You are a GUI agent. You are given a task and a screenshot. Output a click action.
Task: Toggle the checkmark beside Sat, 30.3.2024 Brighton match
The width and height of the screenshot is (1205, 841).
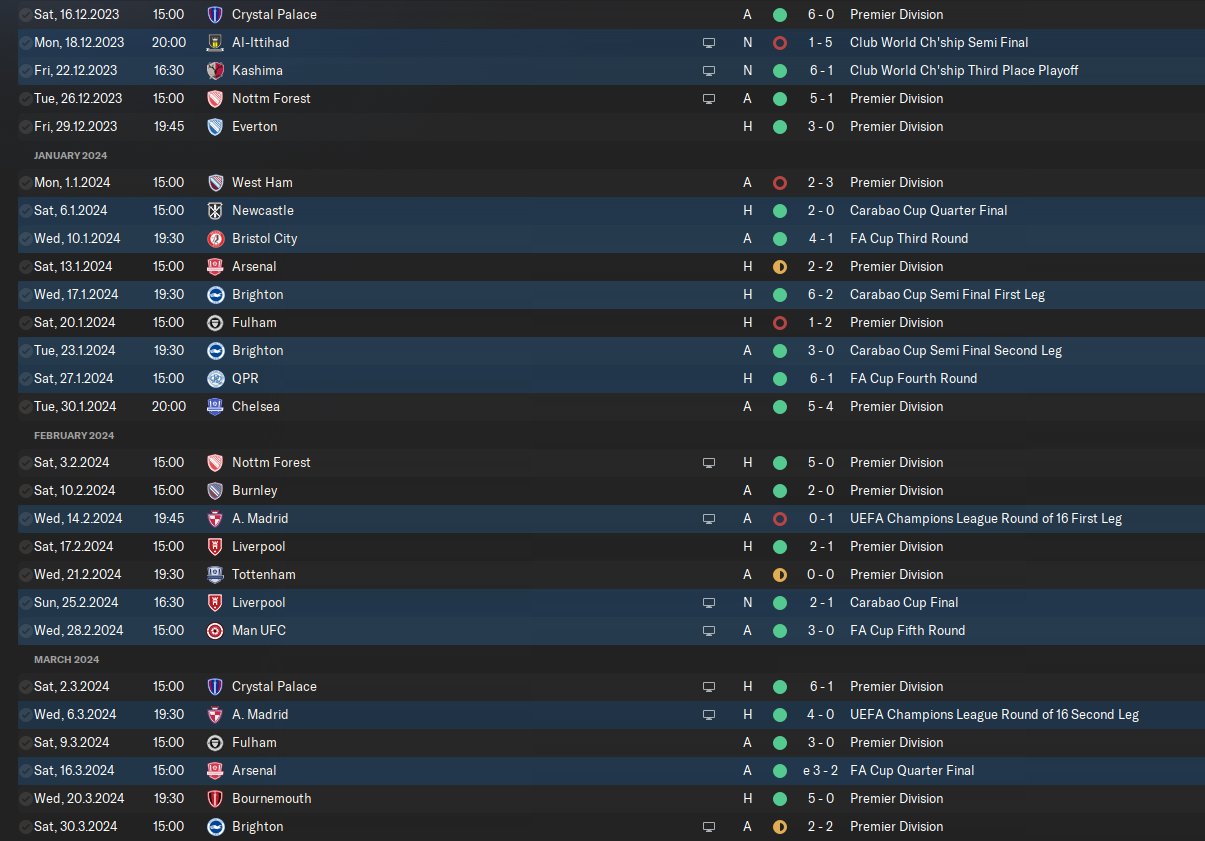click(25, 827)
